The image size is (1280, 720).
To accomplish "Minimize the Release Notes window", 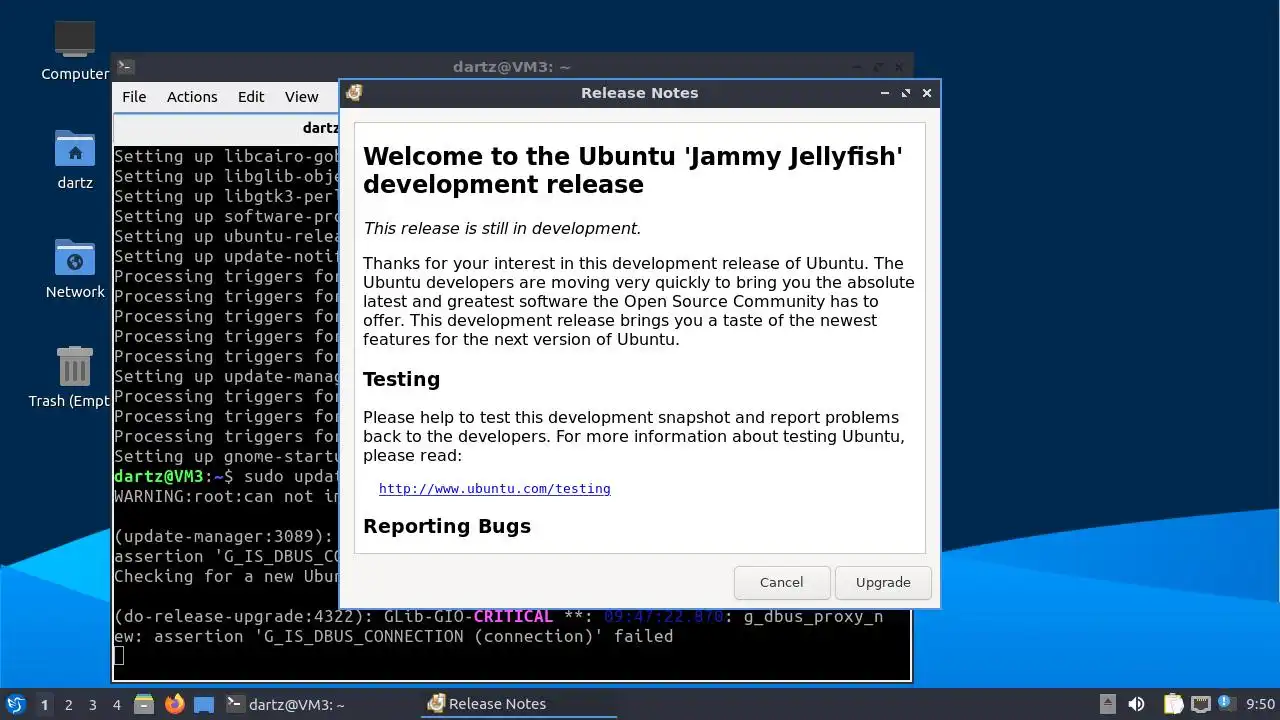I will (x=884, y=93).
